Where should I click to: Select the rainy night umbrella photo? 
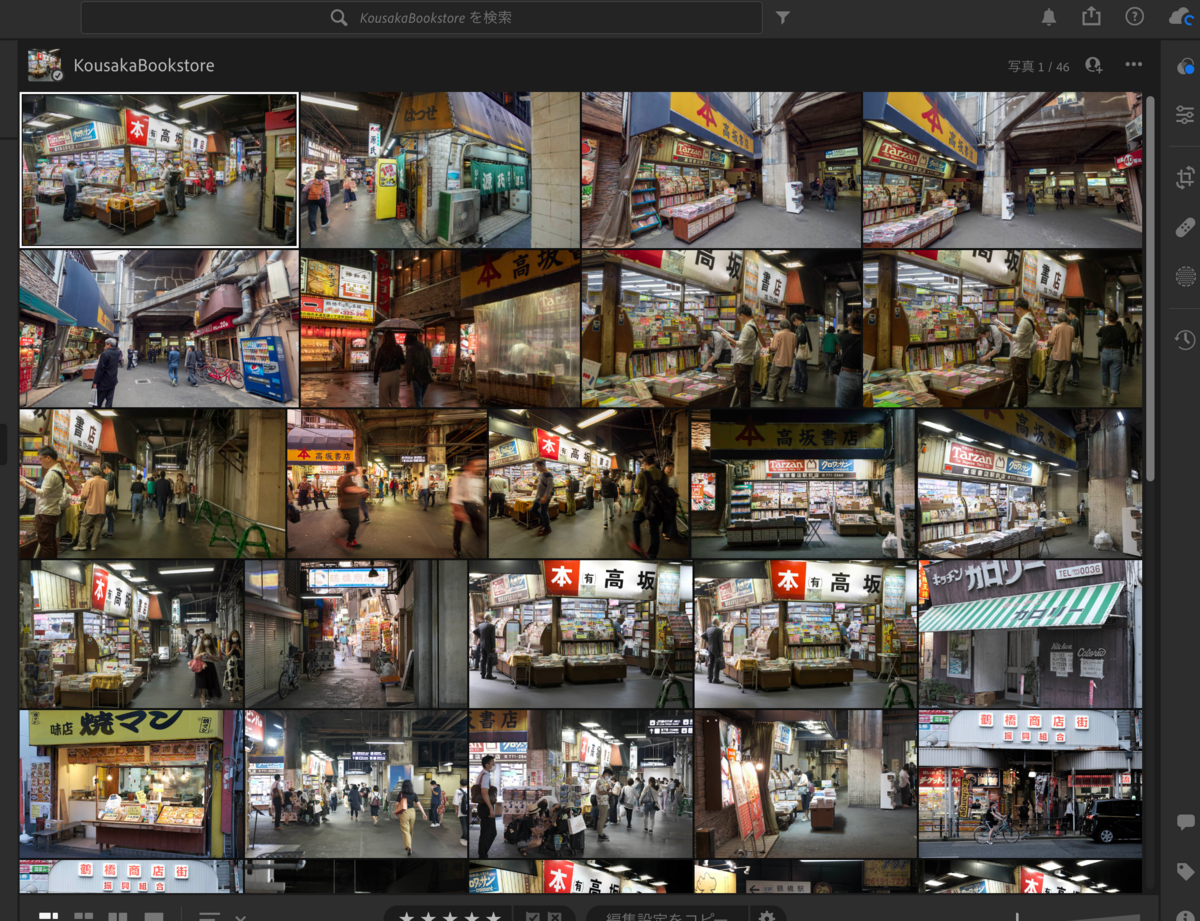pyautogui.click(x=440, y=329)
